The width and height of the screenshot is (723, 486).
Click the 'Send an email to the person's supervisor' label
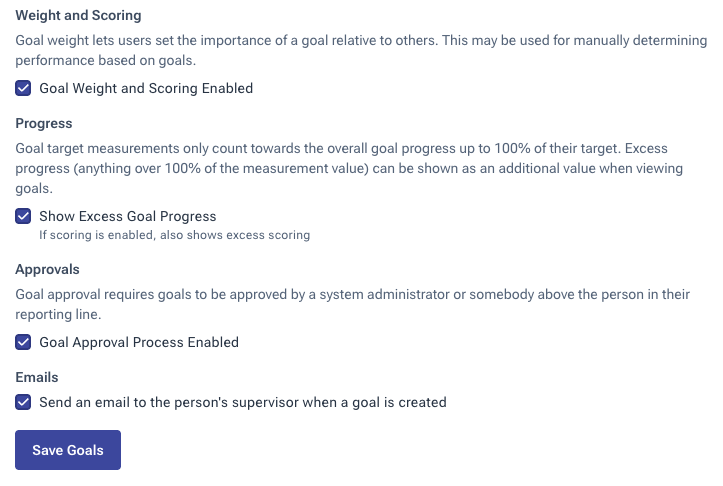click(243, 403)
